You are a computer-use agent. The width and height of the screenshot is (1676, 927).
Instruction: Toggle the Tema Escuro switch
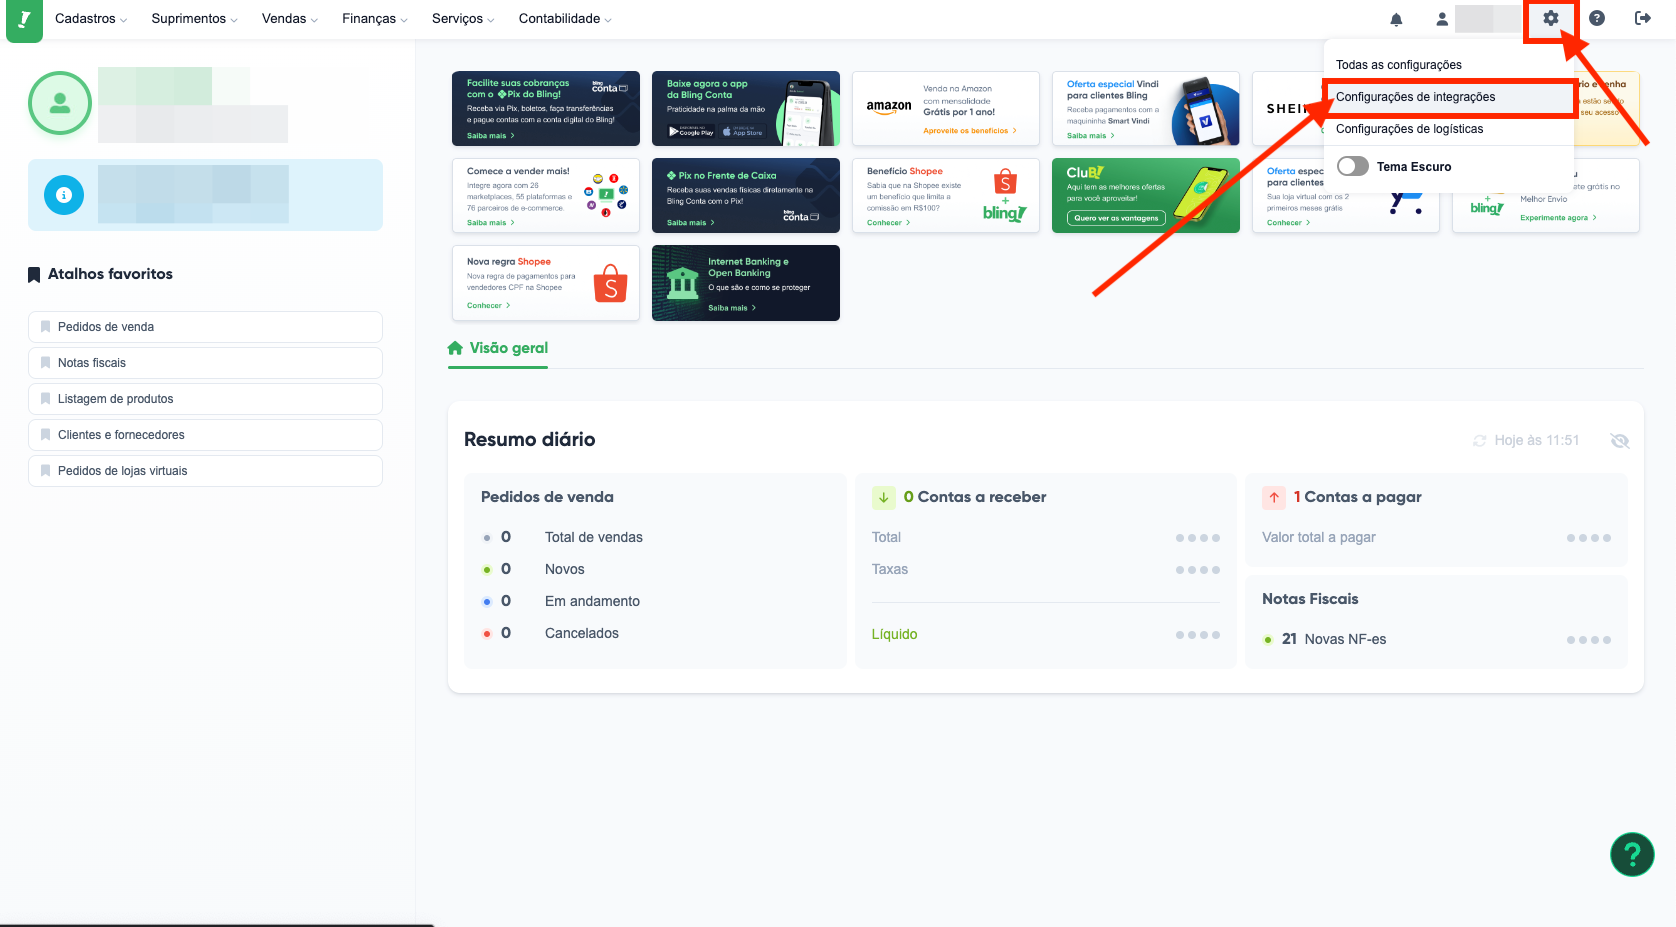click(1353, 166)
